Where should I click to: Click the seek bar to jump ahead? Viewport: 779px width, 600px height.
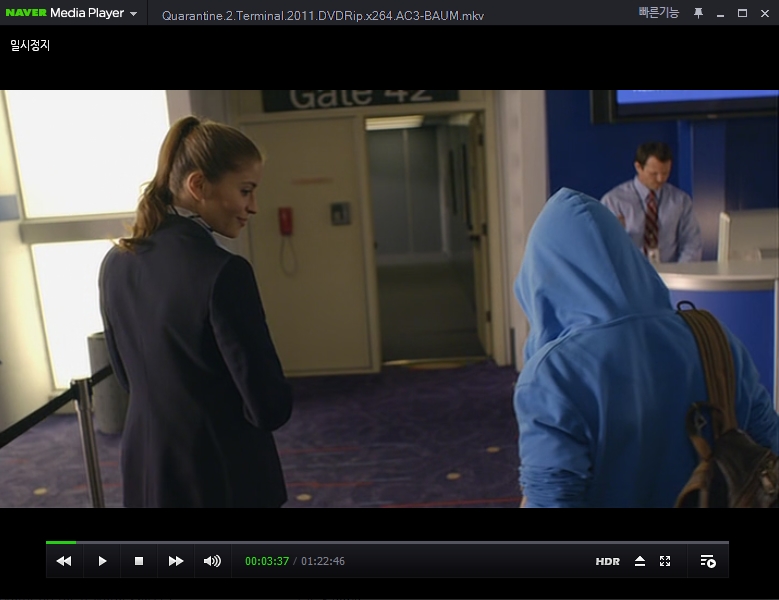click(400, 542)
